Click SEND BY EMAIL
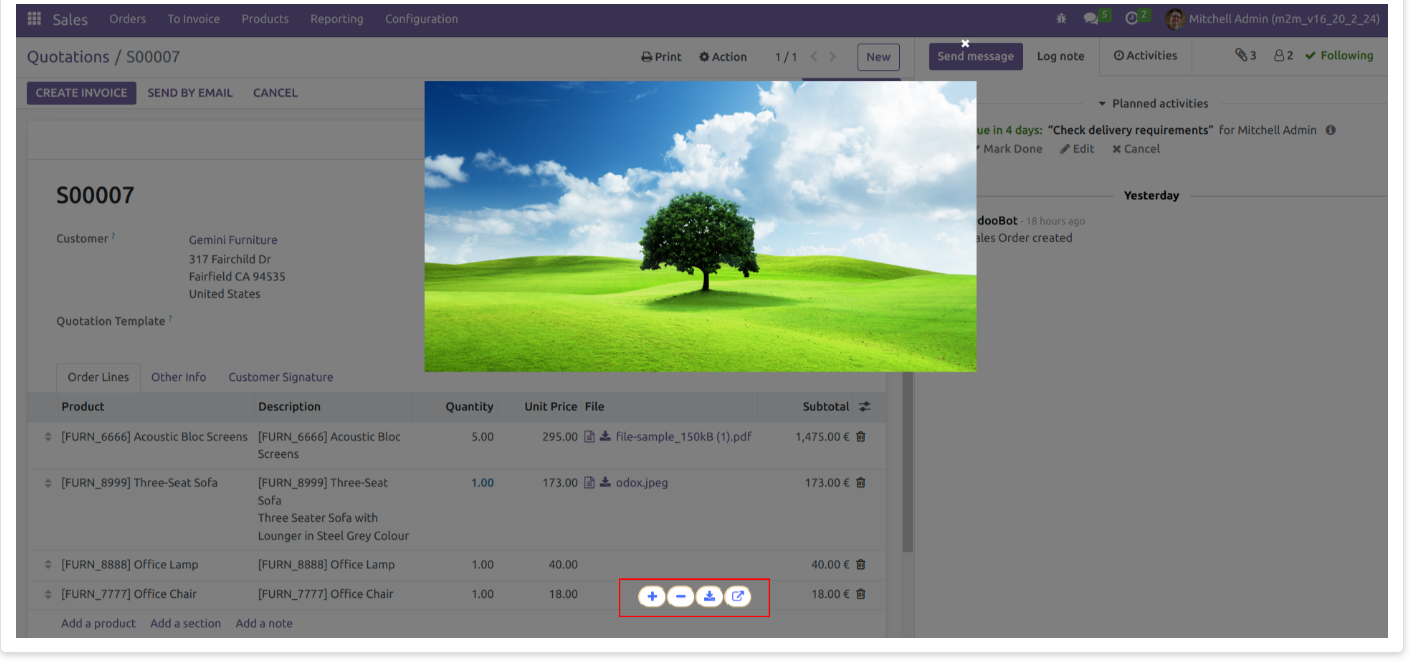Image resolution: width=1410 pixels, height=662 pixels. click(190, 93)
